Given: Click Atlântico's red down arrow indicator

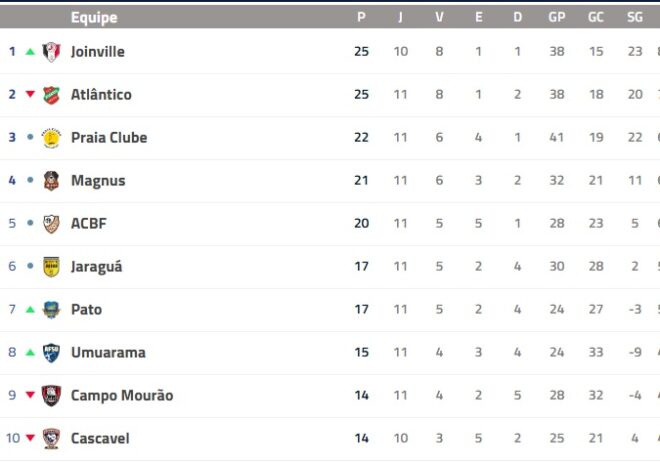Looking at the screenshot, I should point(30,94).
